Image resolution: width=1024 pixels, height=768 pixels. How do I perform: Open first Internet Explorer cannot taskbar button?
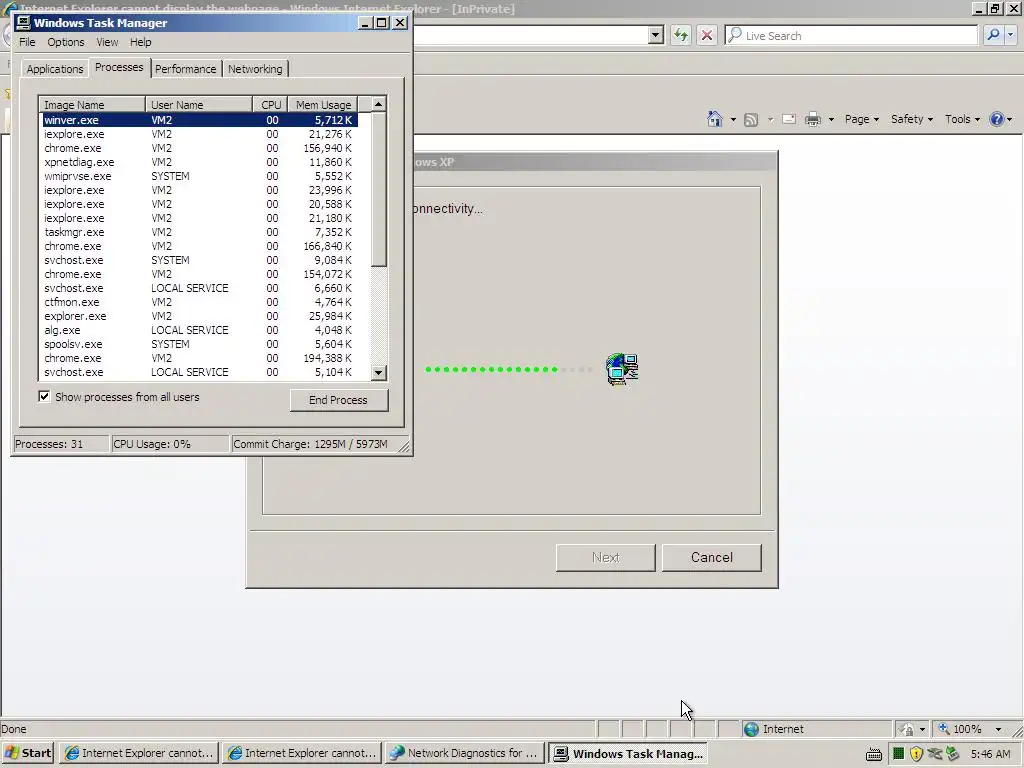pyautogui.click(x=139, y=753)
